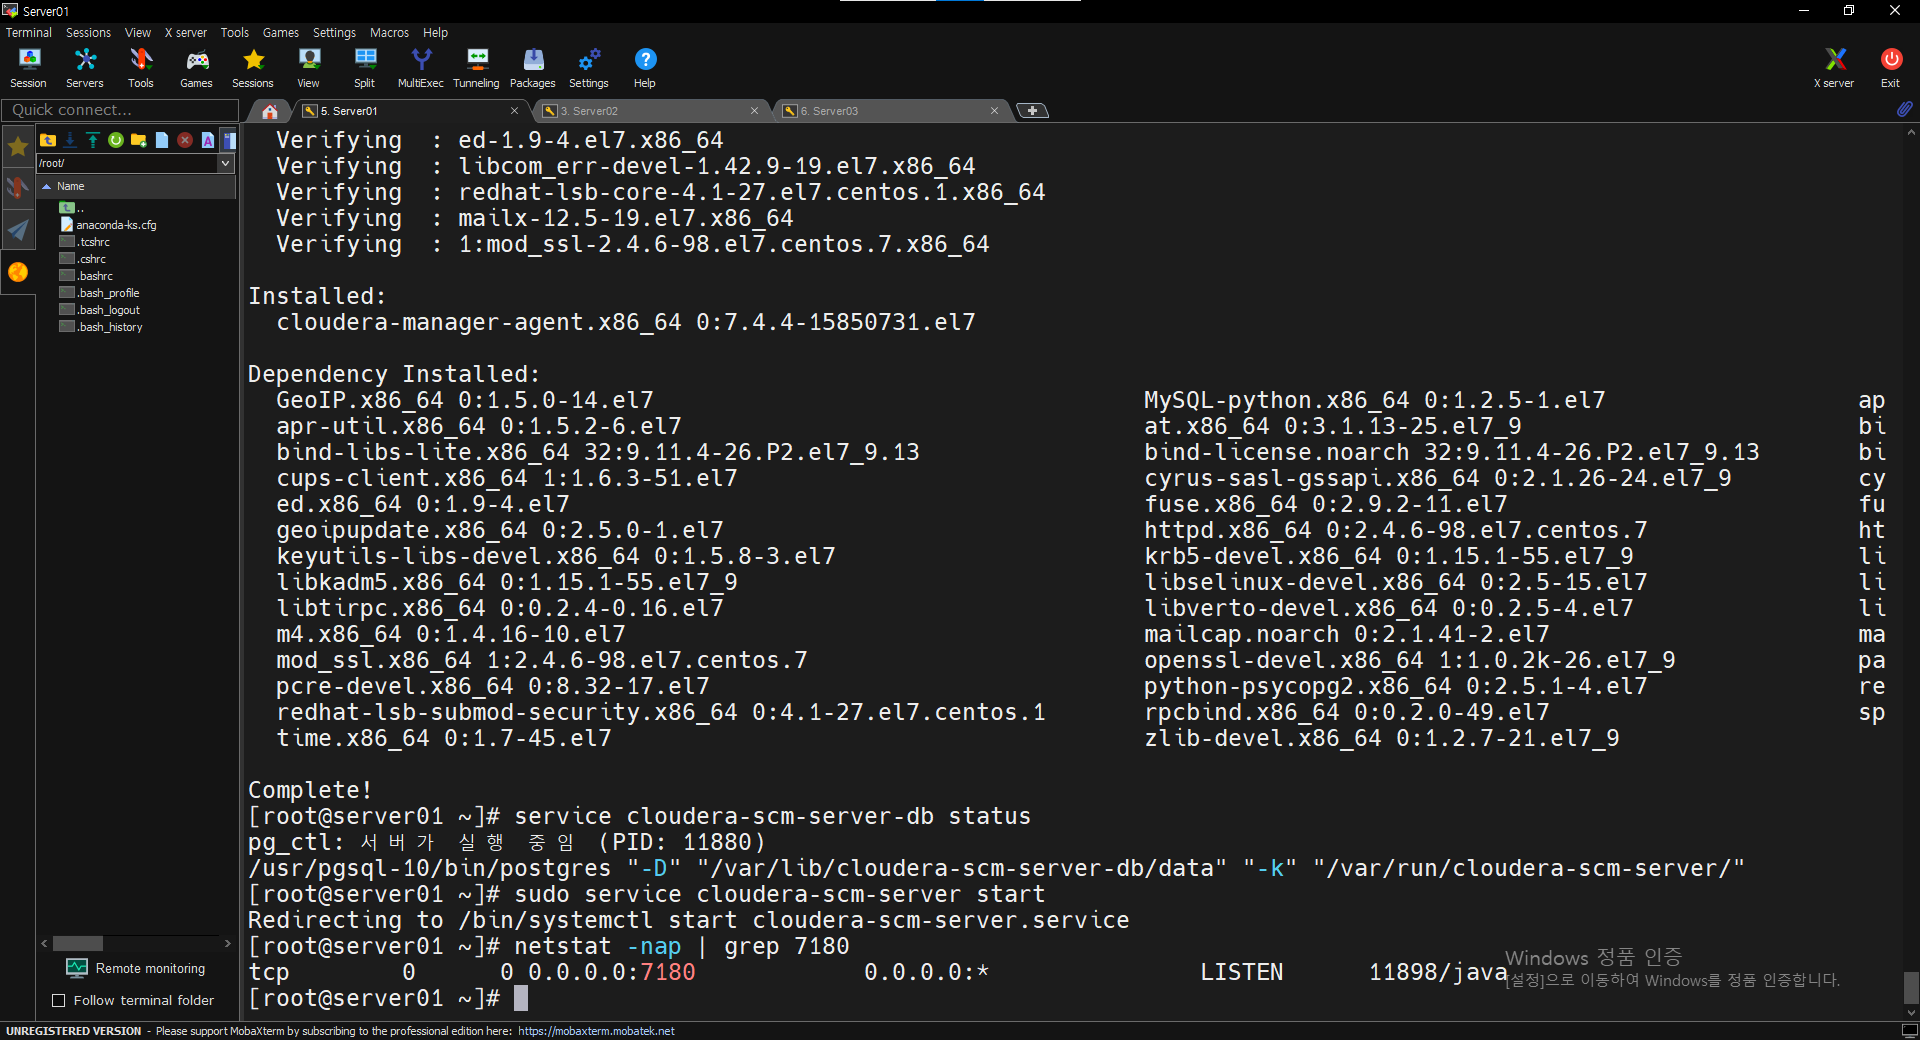Open the Sftp orange globe sidebar tab
The image size is (1920, 1040).
(18, 272)
